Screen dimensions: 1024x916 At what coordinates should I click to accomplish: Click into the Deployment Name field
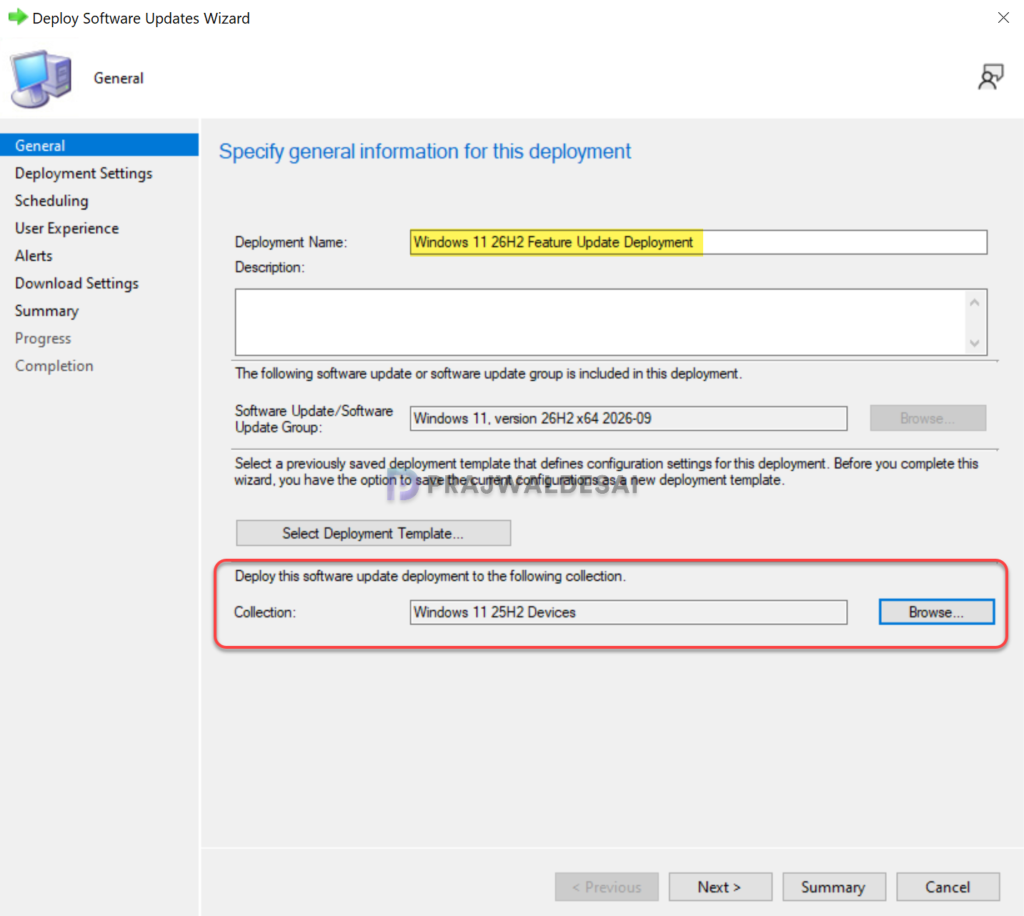(698, 242)
